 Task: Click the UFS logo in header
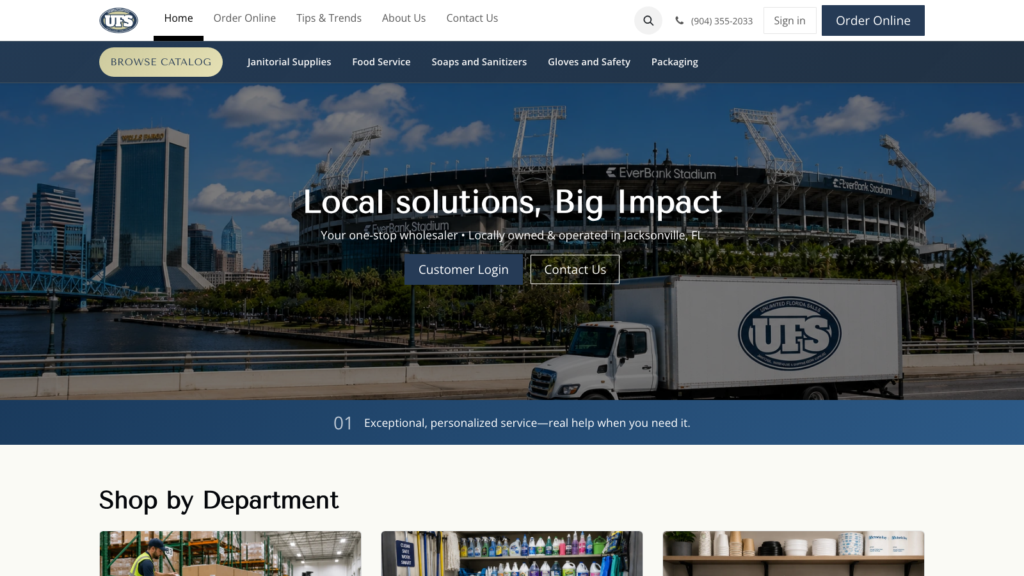click(x=118, y=20)
